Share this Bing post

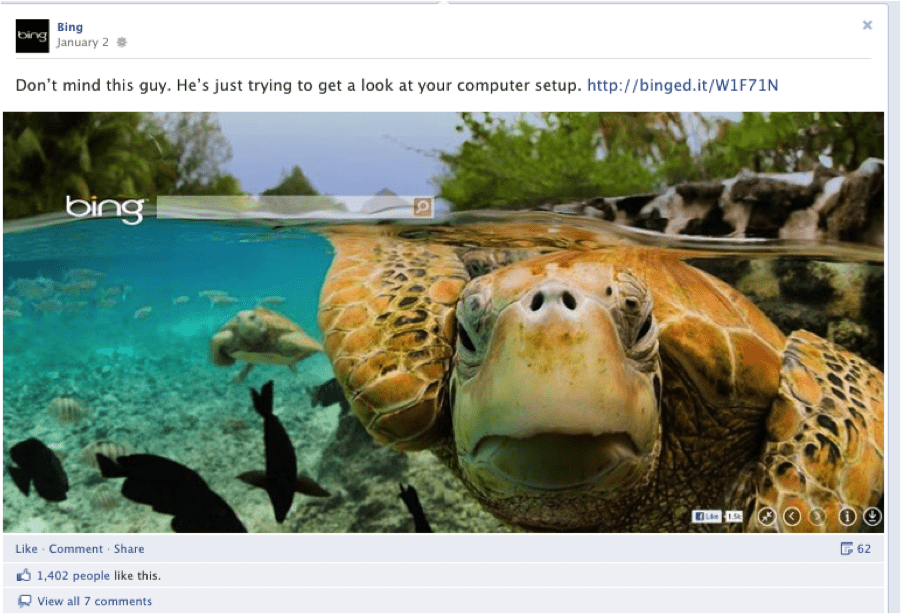[x=129, y=549]
